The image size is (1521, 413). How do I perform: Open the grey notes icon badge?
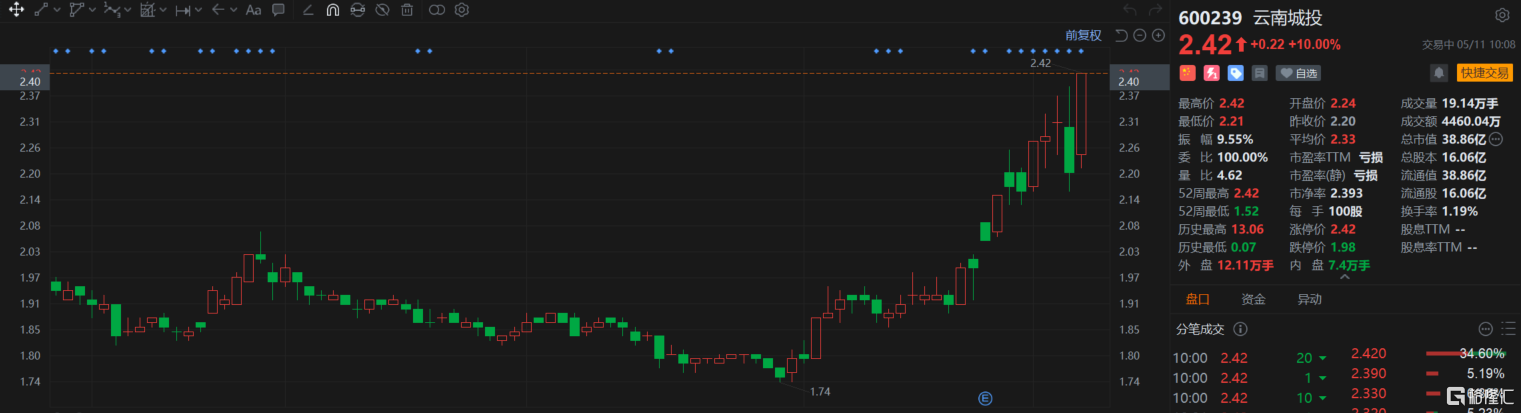1260,73
